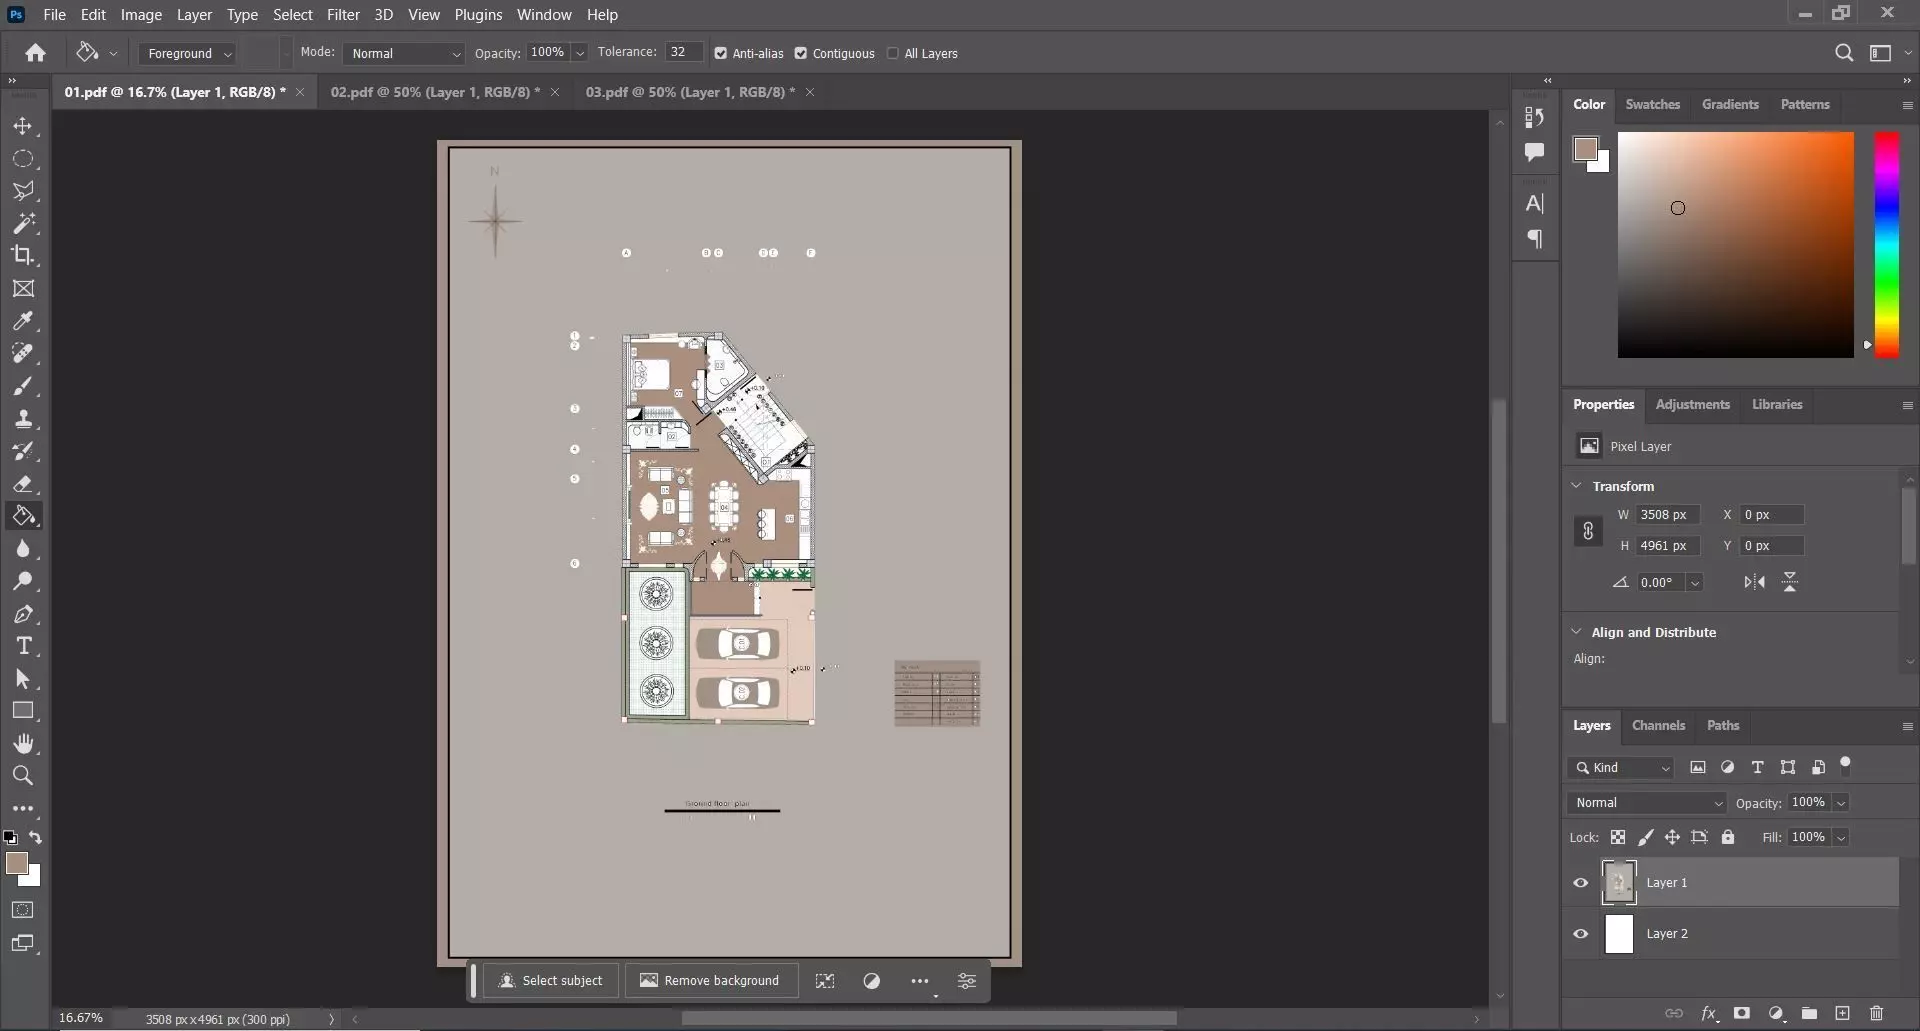Pick a color in the color field
Screen dimensions: 1920x1031
pos(1736,244)
